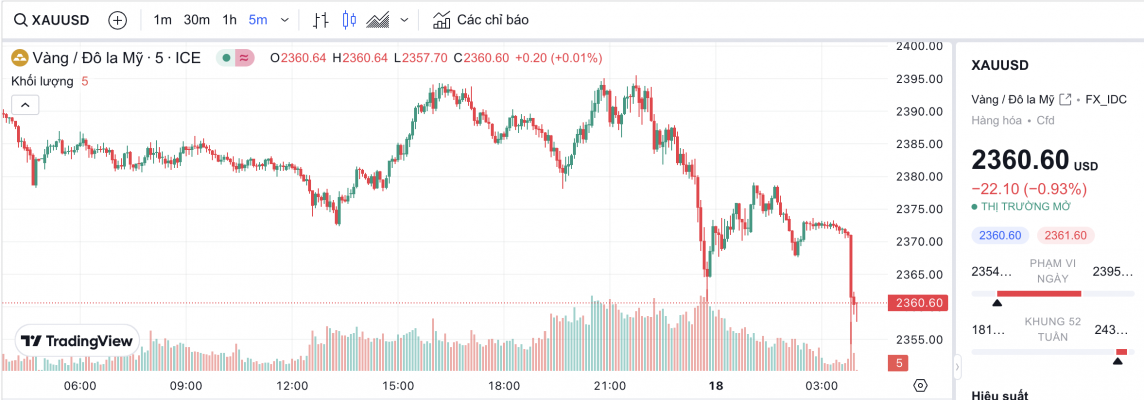Image resolution: width=1144 pixels, height=400 pixels.
Task: Collapse the legend with the up chevron
Action: 25,104
